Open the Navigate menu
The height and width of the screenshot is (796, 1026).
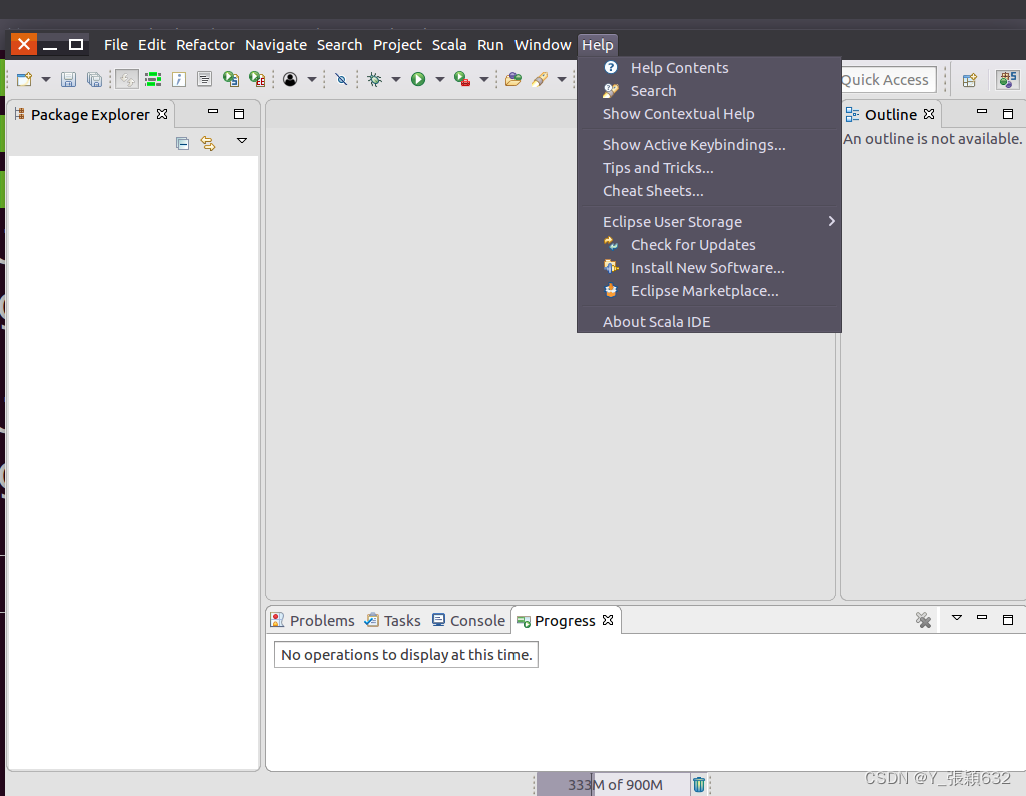tap(275, 45)
